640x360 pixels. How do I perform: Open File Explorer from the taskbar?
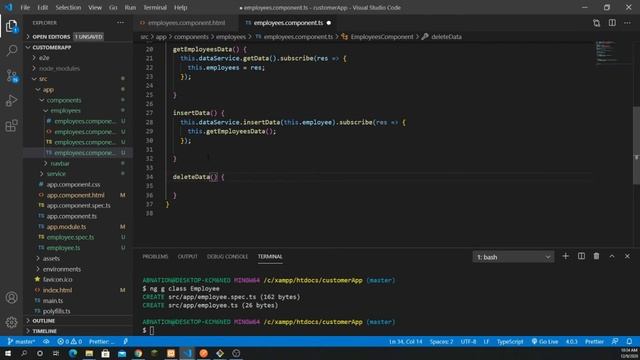(x=89, y=353)
